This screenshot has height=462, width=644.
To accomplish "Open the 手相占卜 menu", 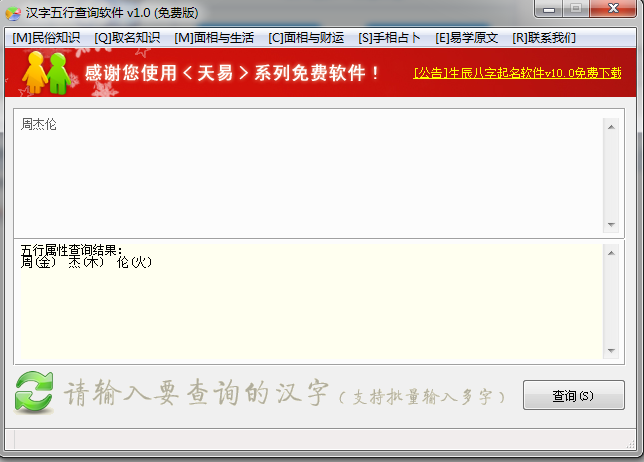I will (x=389, y=38).
